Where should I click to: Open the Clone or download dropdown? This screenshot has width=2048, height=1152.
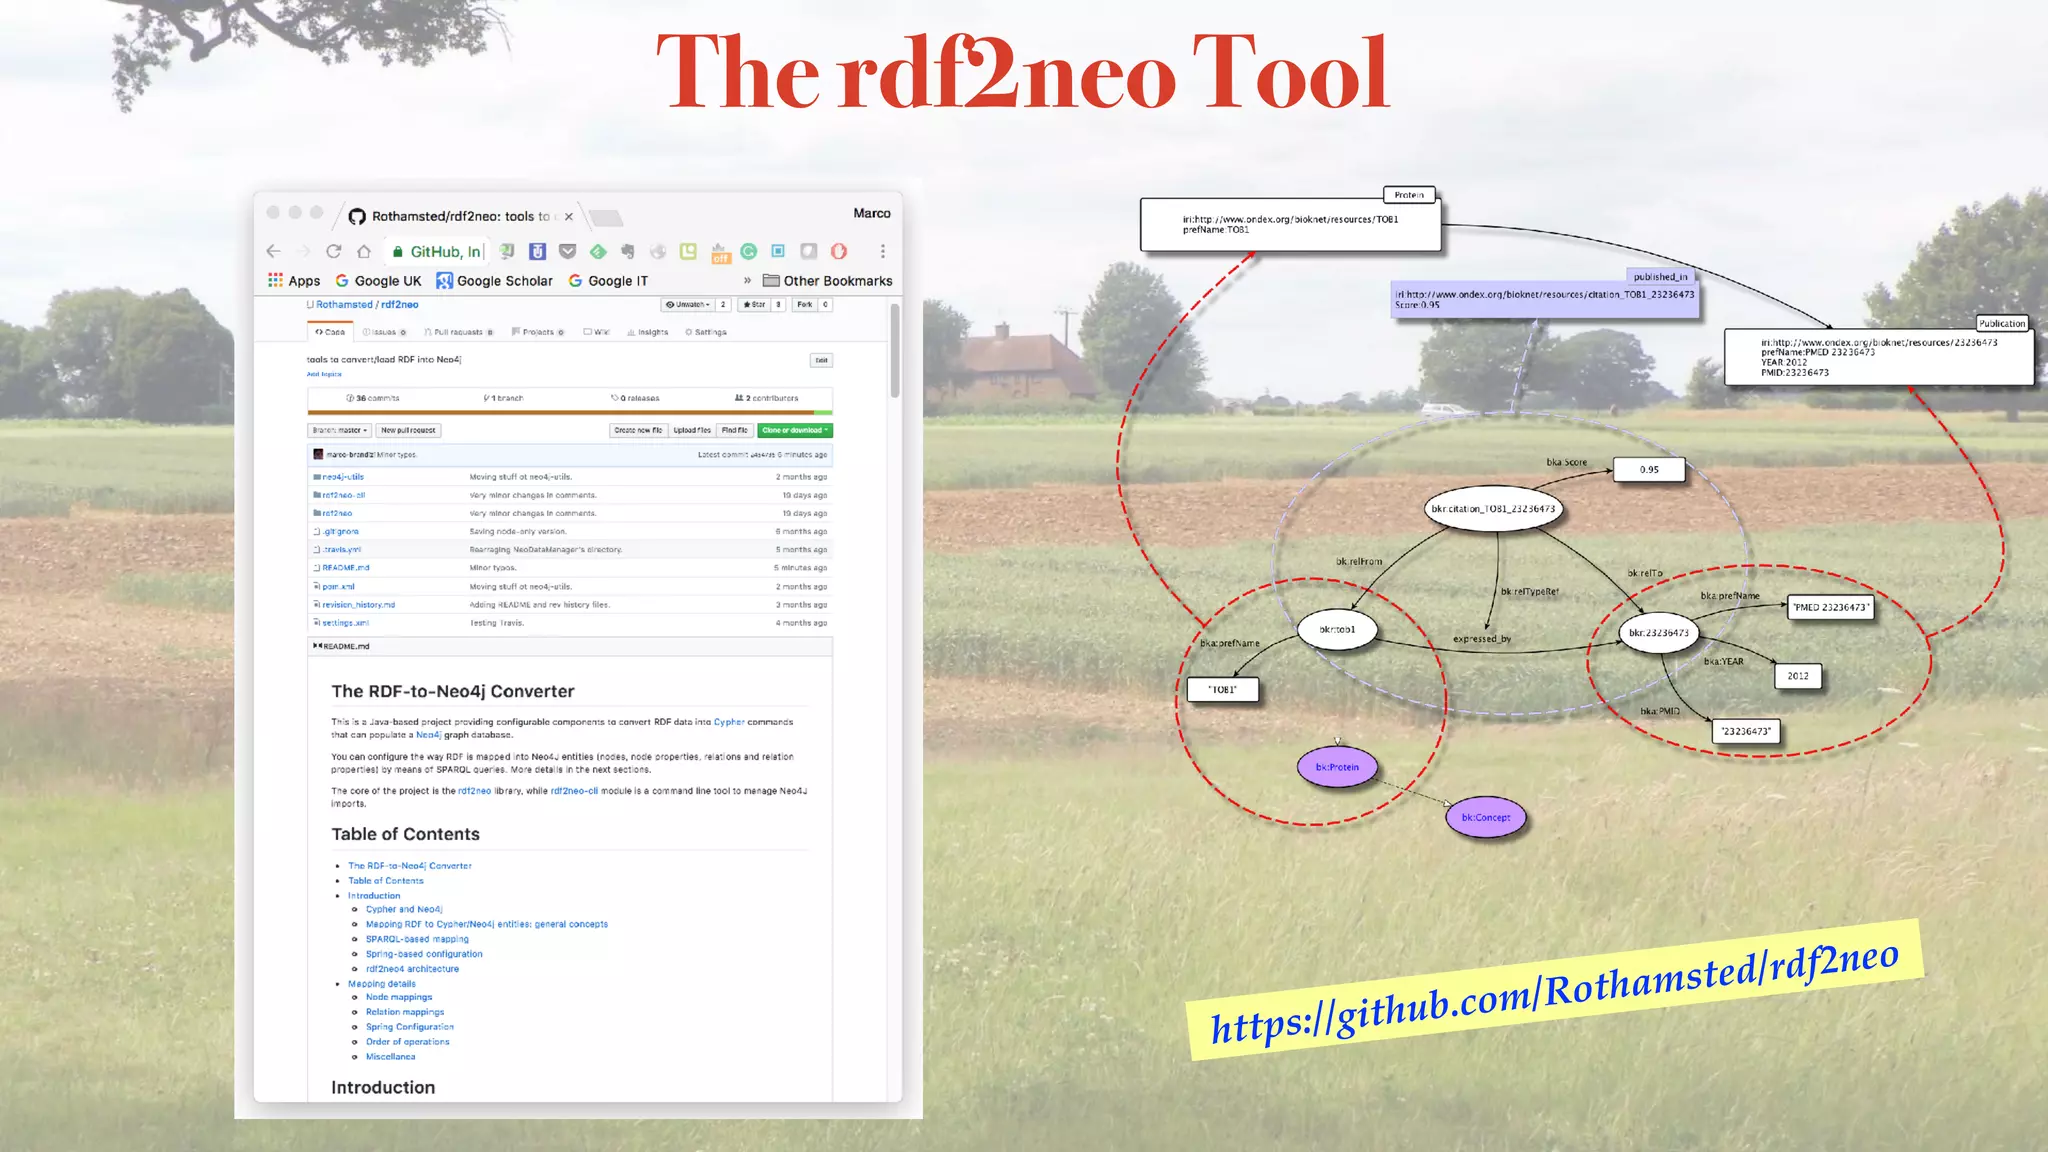click(x=795, y=430)
